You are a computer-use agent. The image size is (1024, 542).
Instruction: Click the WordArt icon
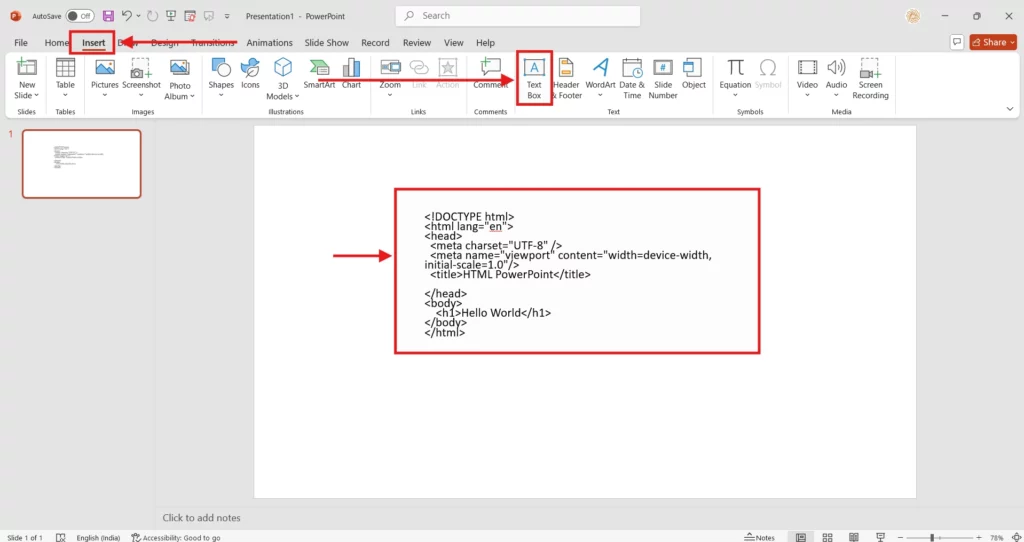point(600,68)
